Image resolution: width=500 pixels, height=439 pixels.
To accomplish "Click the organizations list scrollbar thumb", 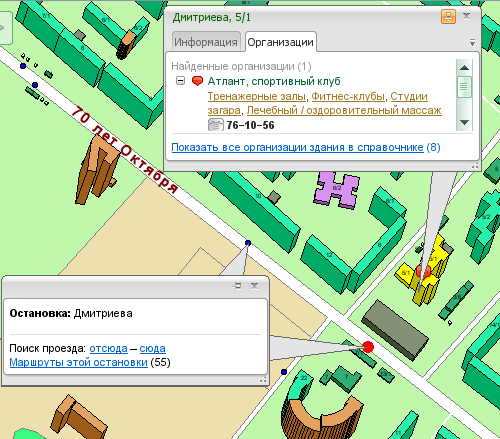I will point(464,87).
